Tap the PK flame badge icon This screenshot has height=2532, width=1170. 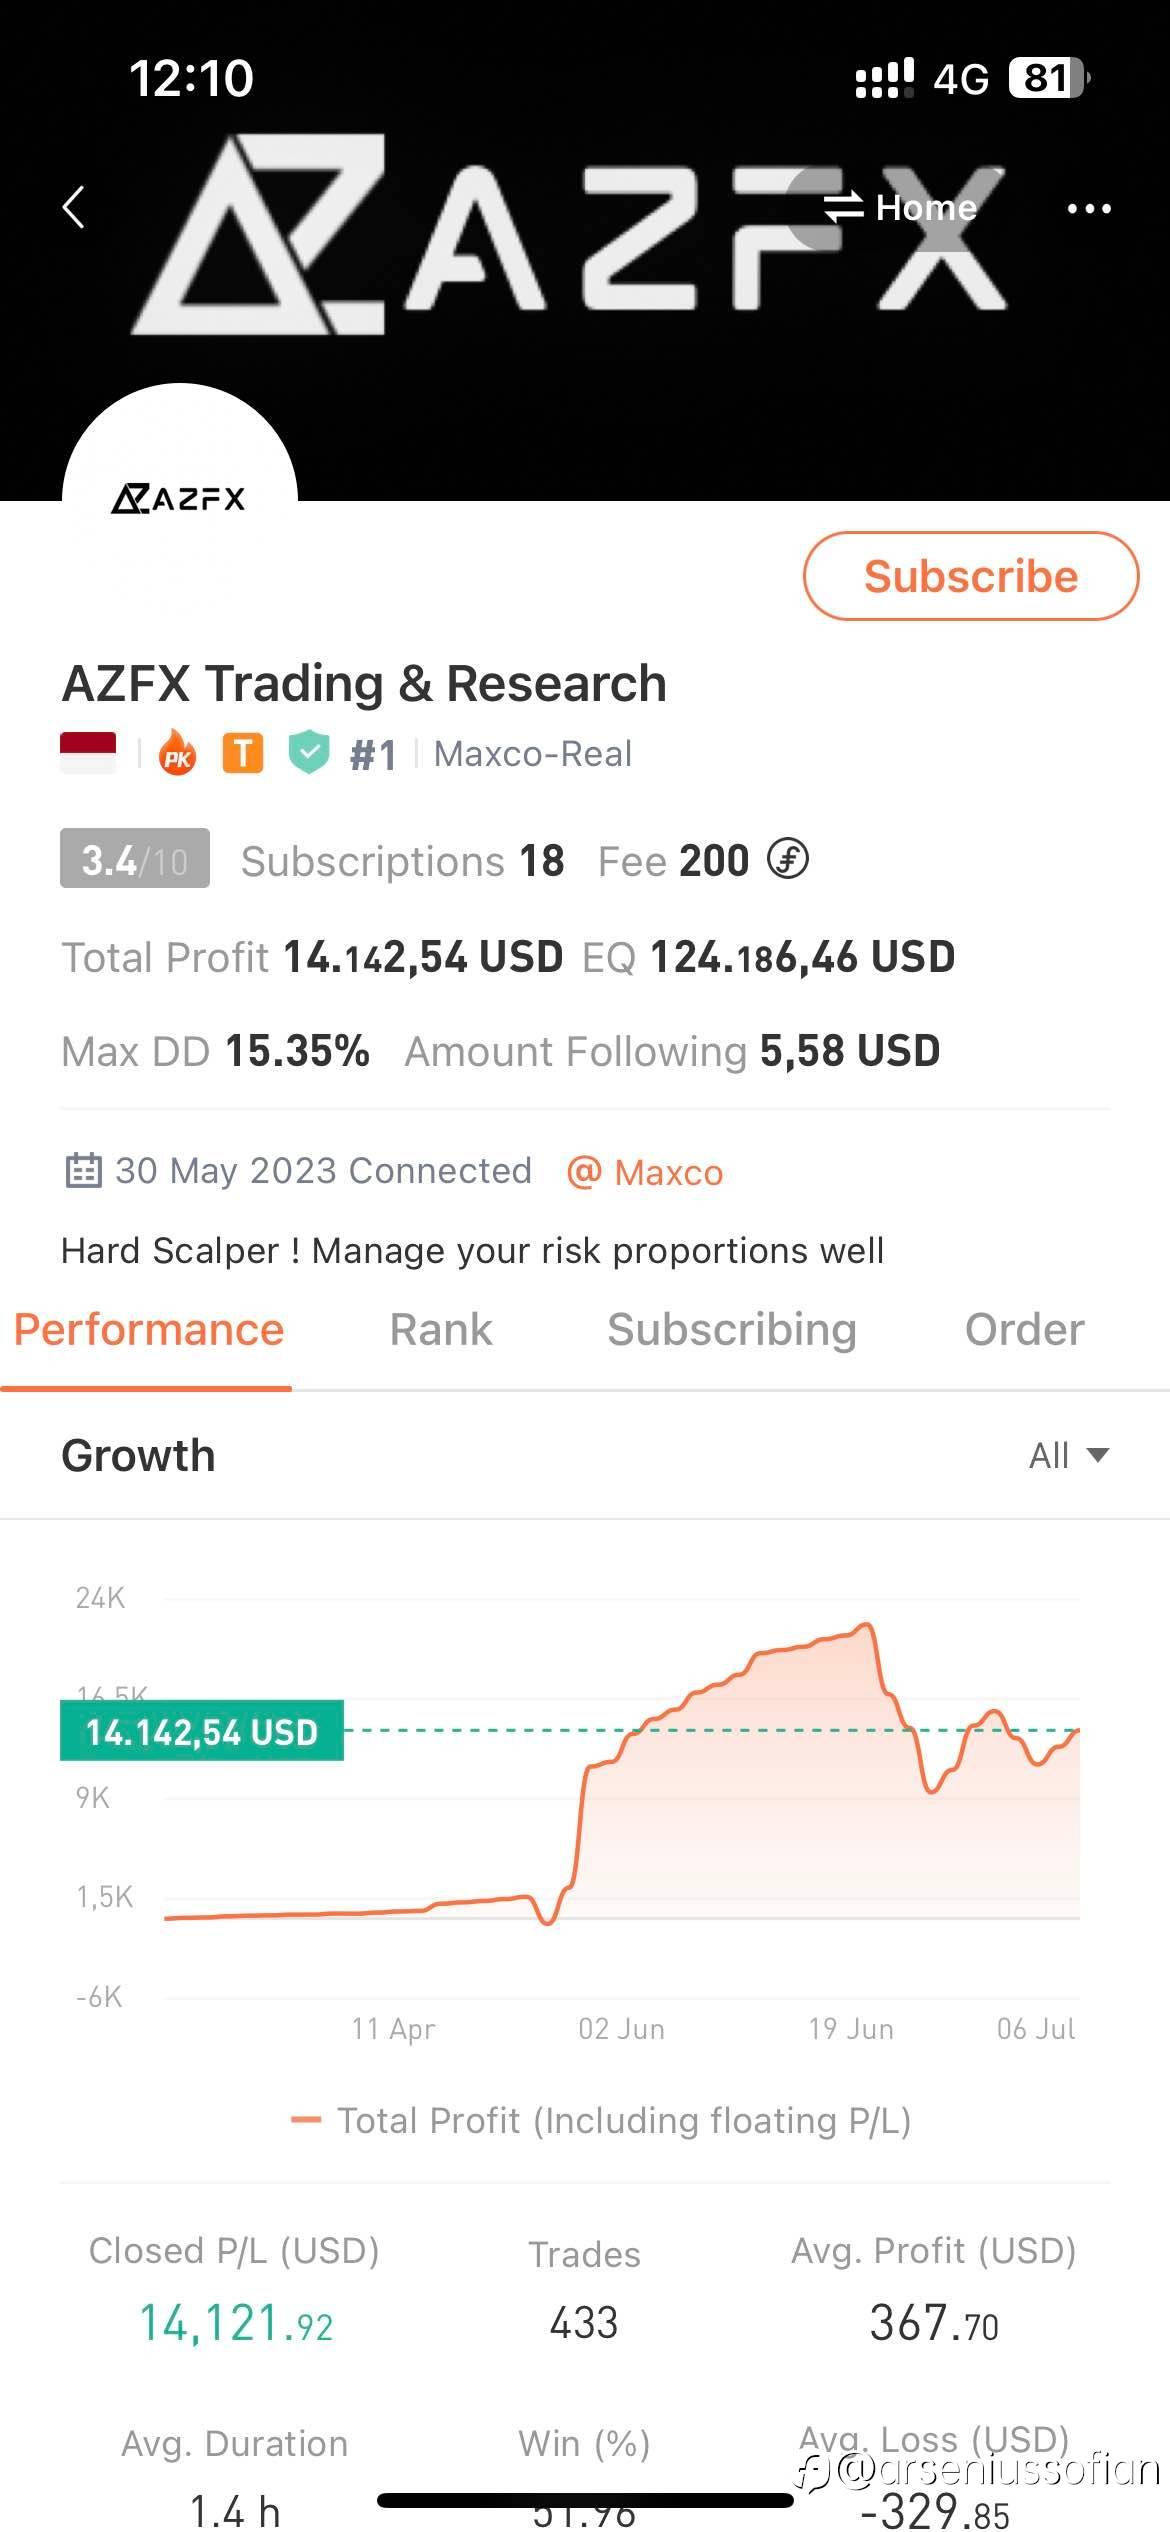[x=178, y=754]
